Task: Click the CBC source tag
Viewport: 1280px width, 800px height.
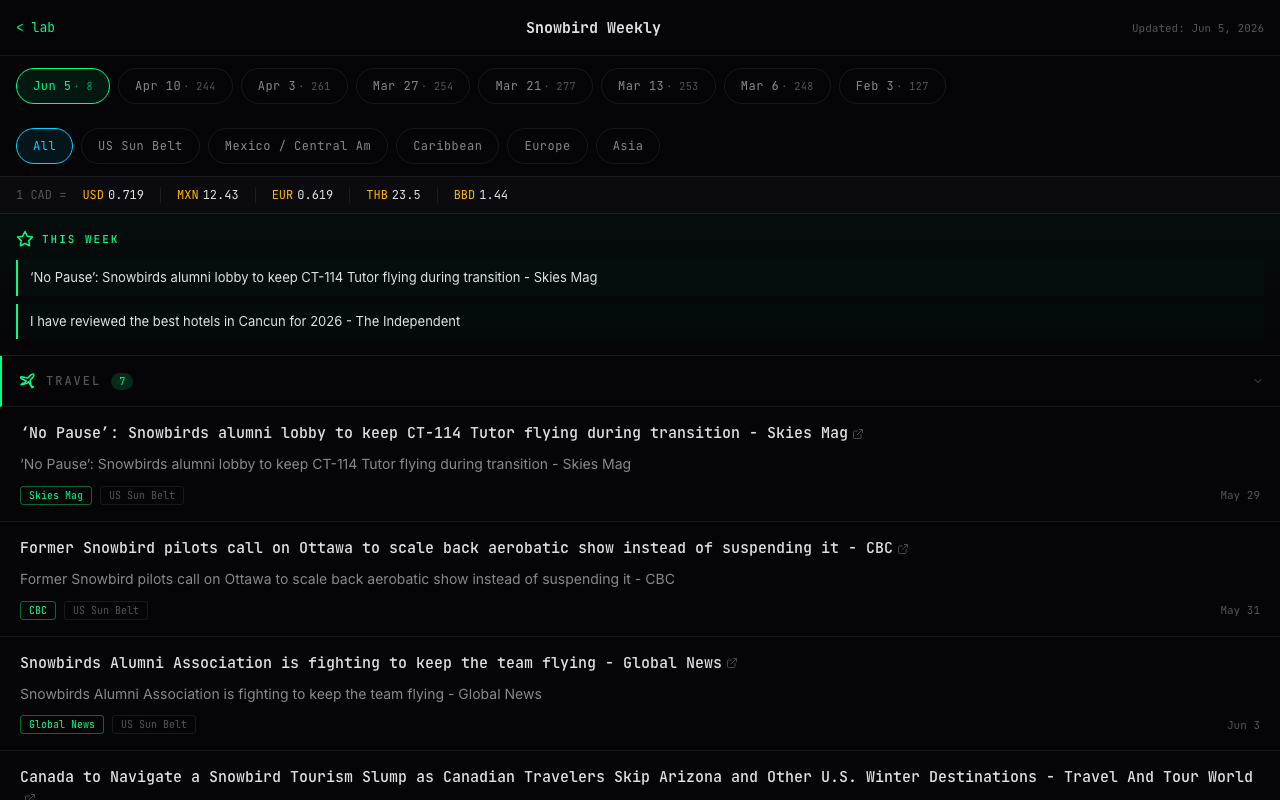Action: [x=38, y=611]
